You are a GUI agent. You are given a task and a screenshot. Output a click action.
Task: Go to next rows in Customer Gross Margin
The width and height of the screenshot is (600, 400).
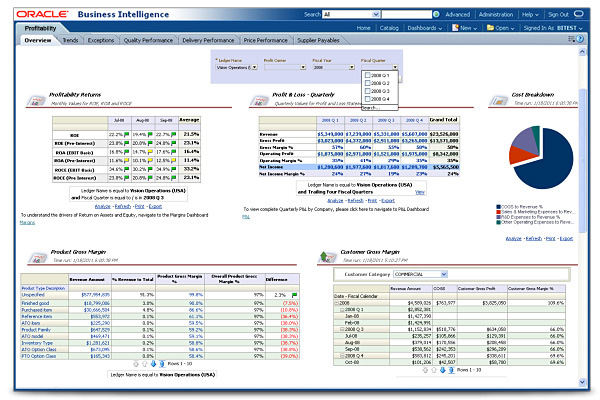click(x=442, y=370)
